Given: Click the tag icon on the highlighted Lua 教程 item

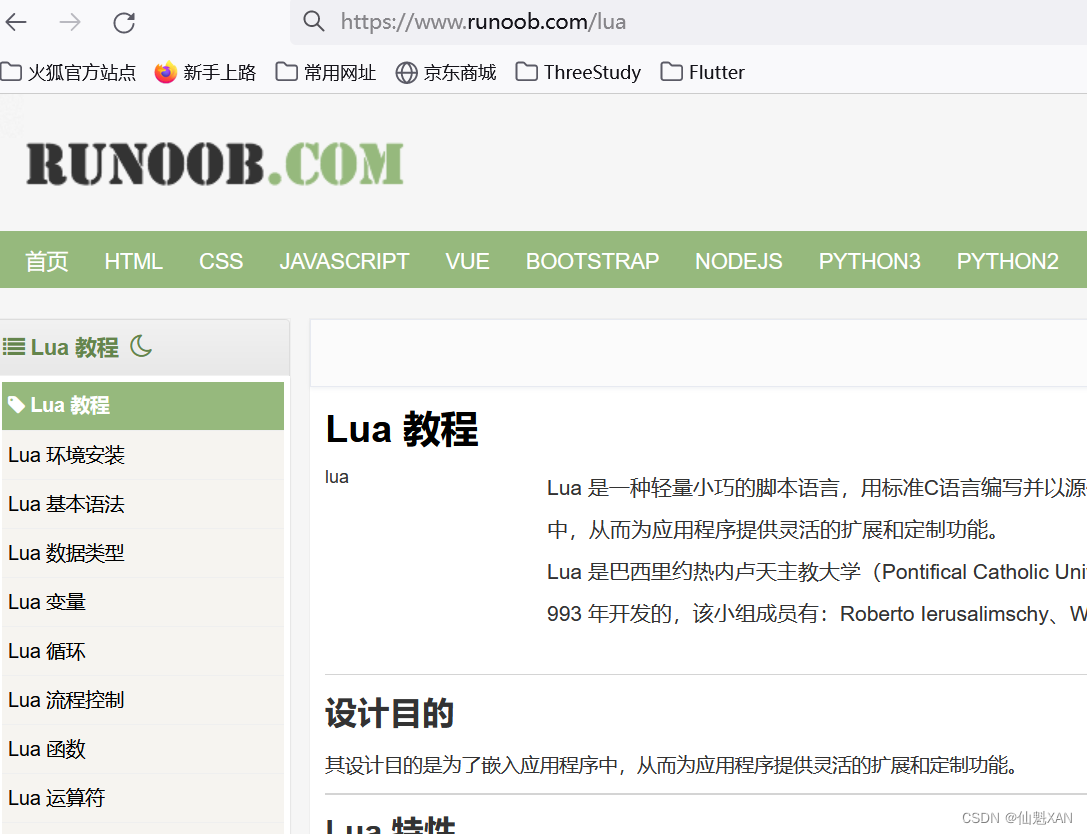Looking at the screenshot, I should pyautogui.click(x=18, y=405).
